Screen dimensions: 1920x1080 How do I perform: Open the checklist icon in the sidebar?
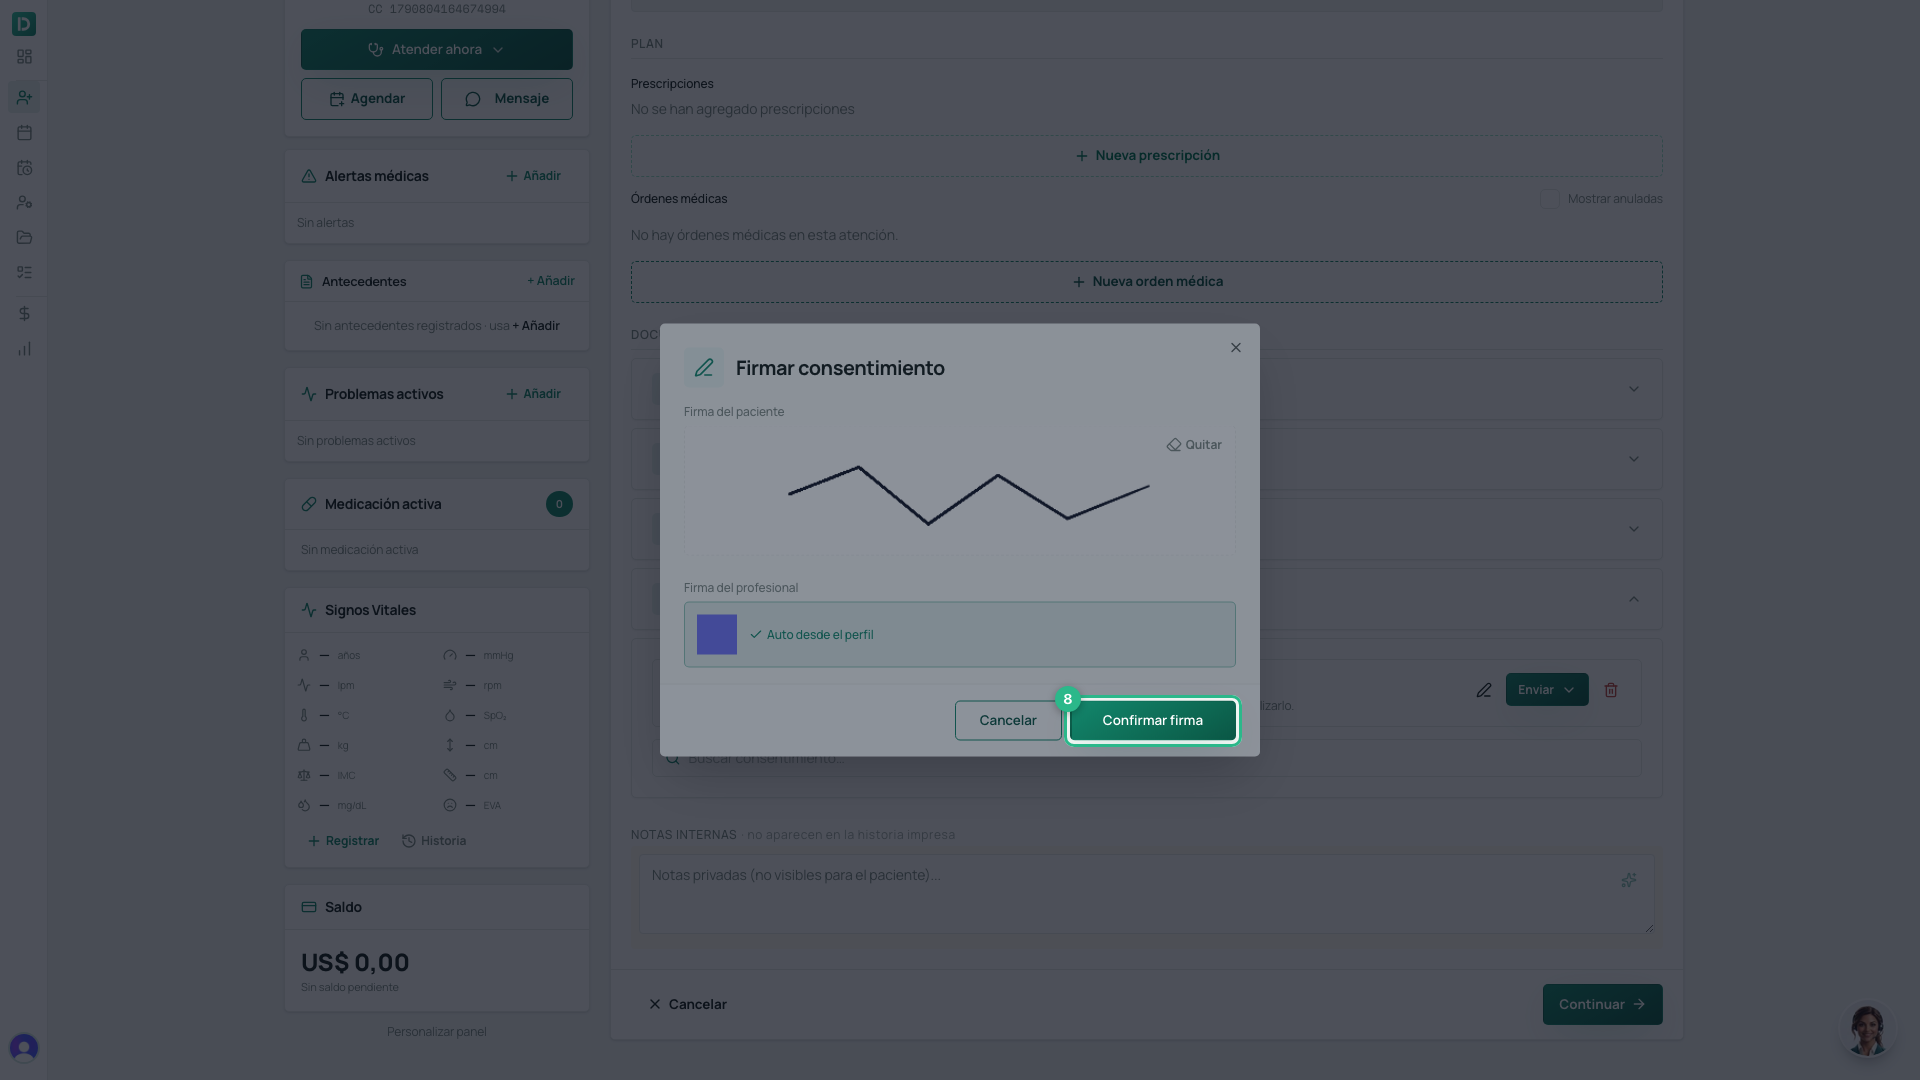[x=24, y=272]
